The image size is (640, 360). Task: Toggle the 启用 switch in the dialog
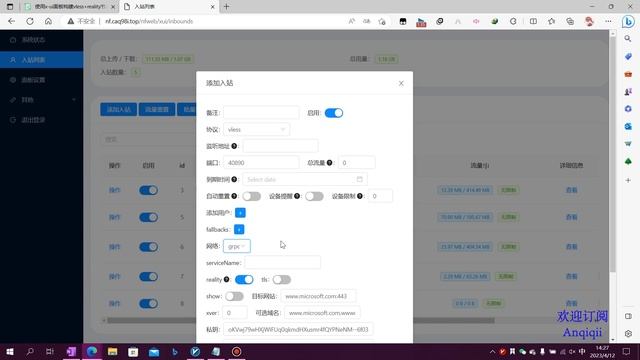334,113
